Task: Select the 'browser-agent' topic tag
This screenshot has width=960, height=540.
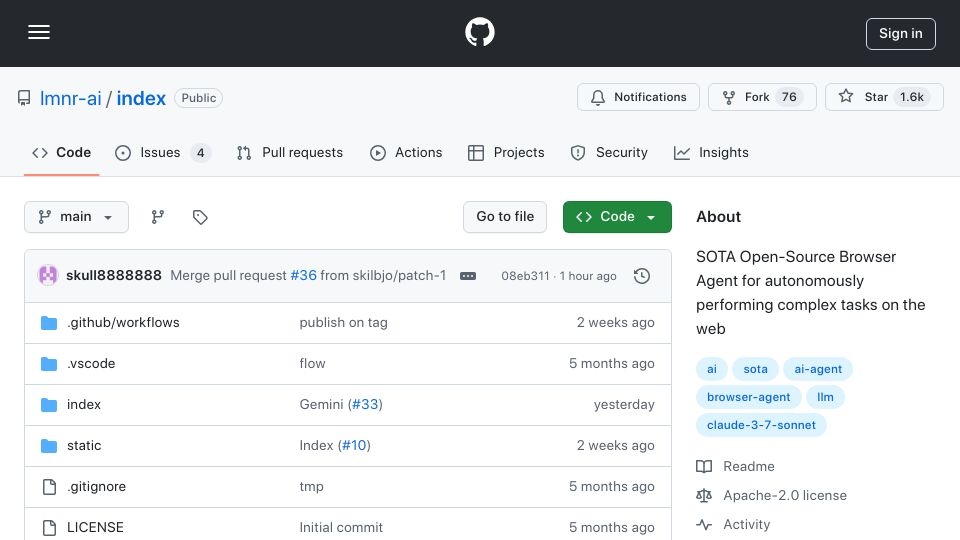Action: tap(748, 397)
